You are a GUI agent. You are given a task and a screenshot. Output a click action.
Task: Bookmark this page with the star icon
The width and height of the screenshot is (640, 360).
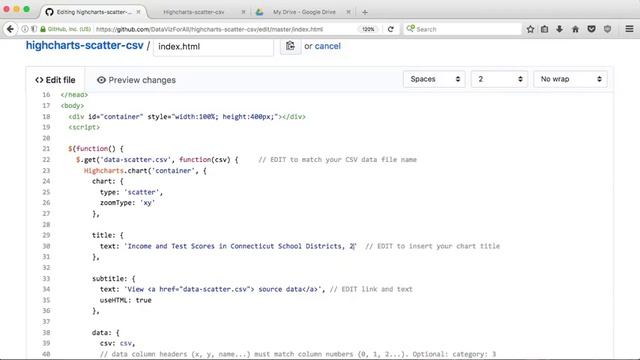(530, 29)
